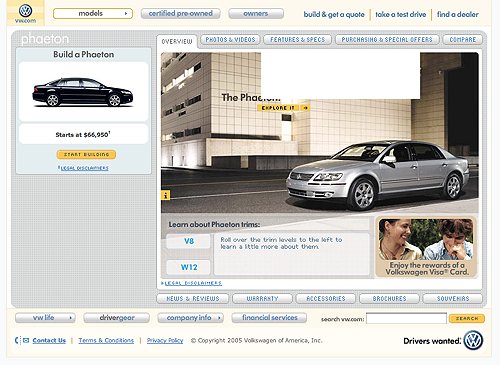Click the Start Building button
Image resolution: width=500 pixels, height=365 pixels.
point(86,154)
